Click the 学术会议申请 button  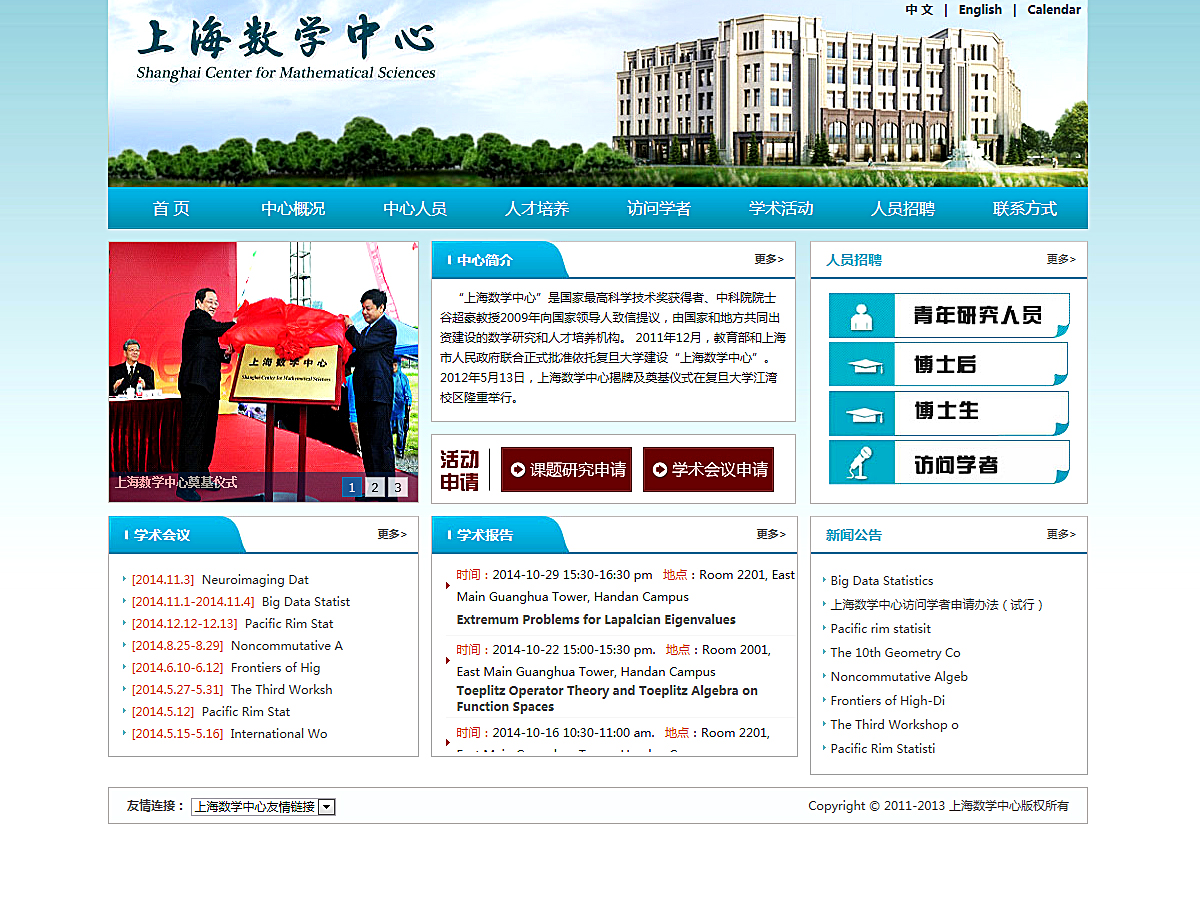[x=708, y=469]
